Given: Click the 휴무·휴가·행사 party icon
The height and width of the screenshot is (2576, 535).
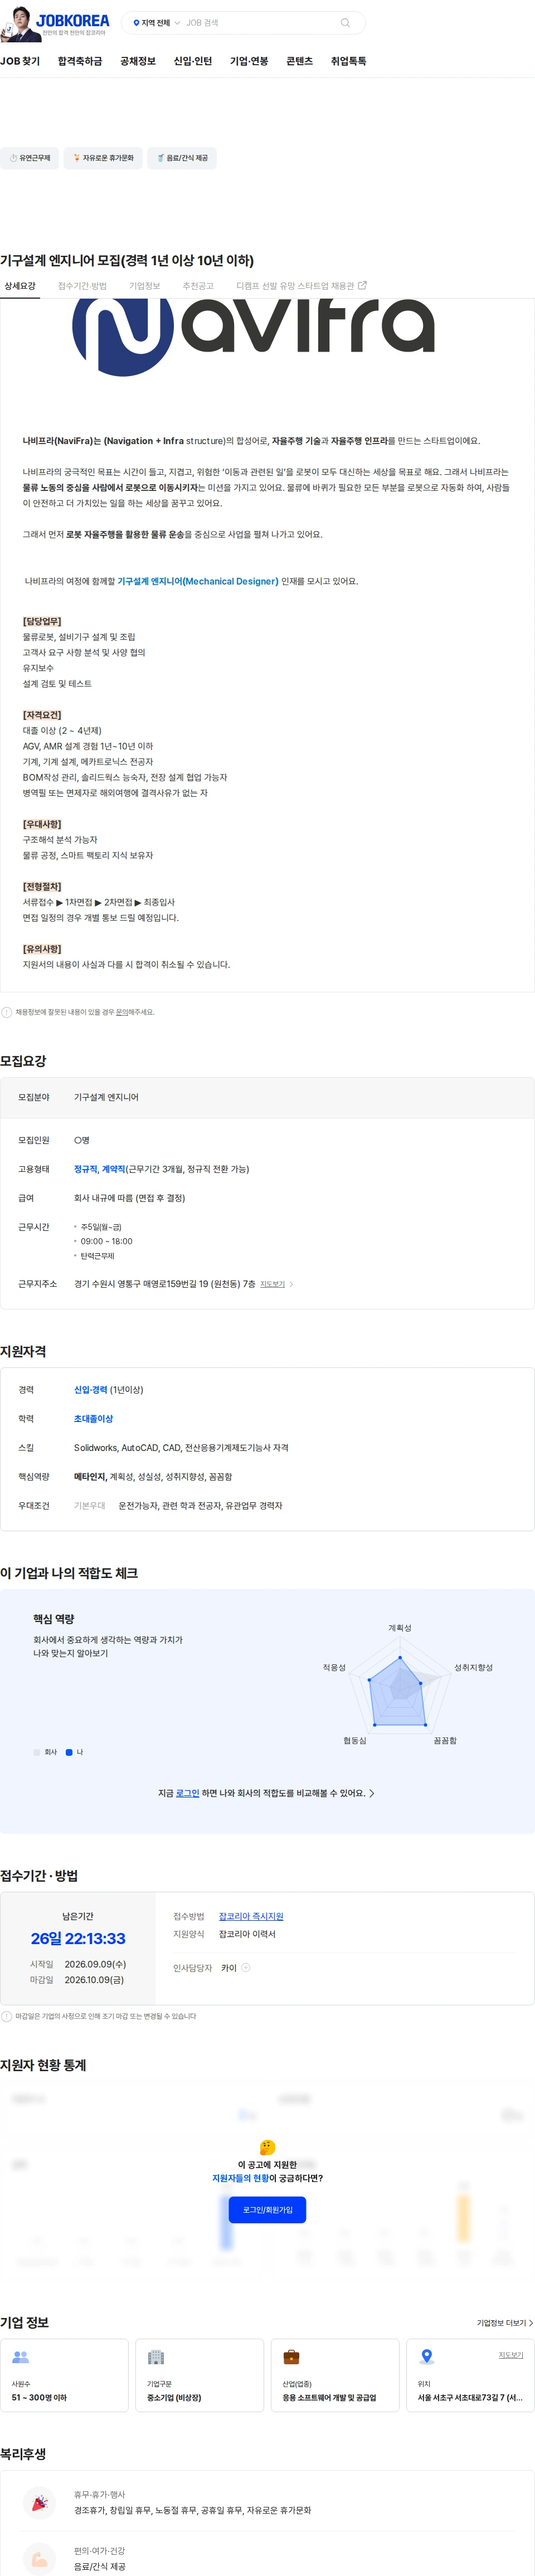Looking at the screenshot, I should [x=39, y=2503].
